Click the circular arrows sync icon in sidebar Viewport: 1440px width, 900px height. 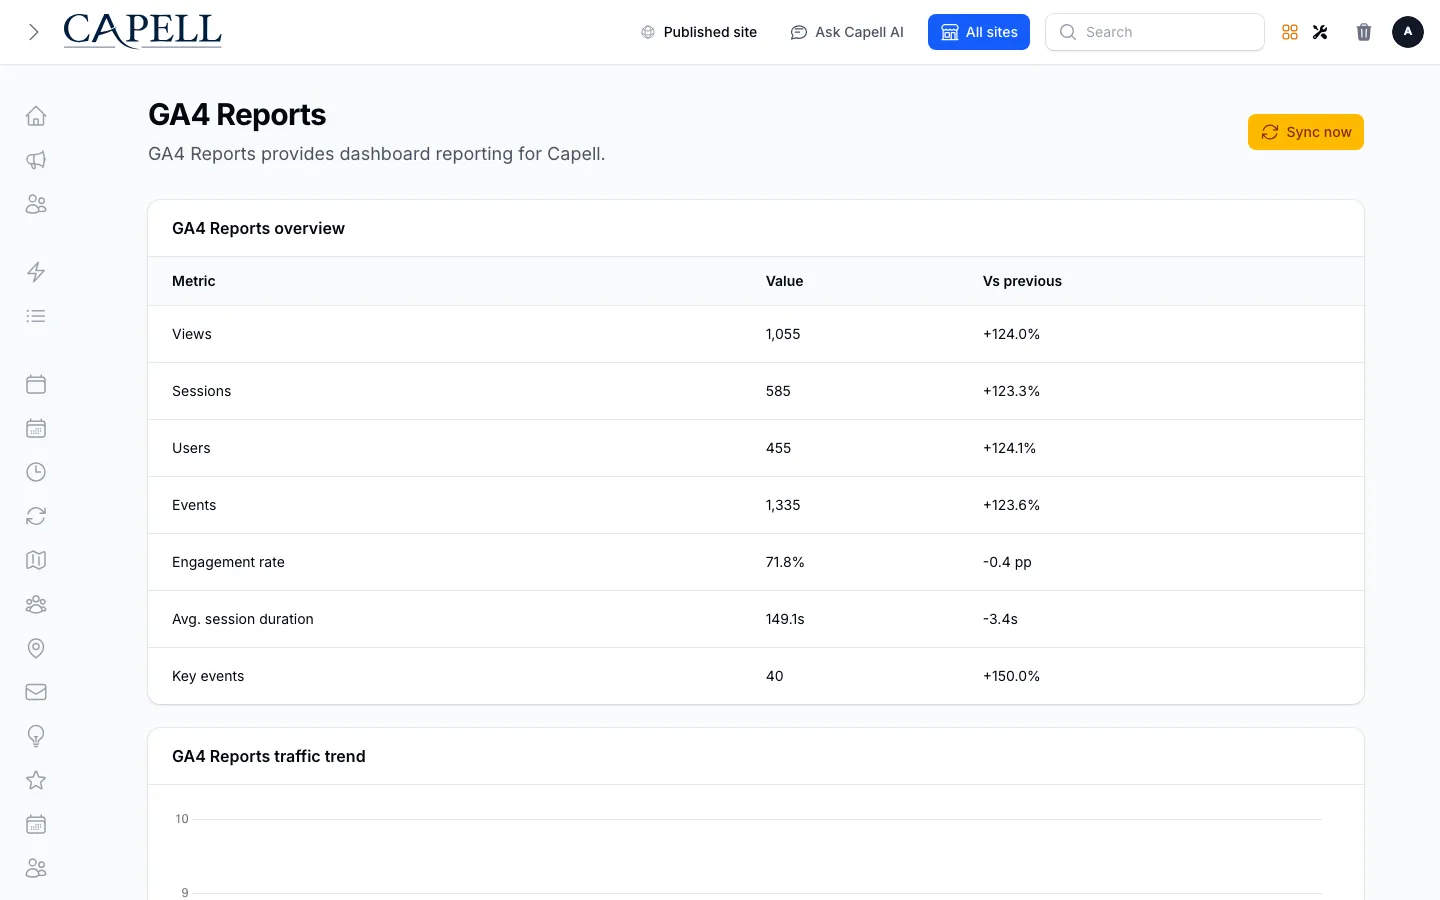click(x=36, y=516)
